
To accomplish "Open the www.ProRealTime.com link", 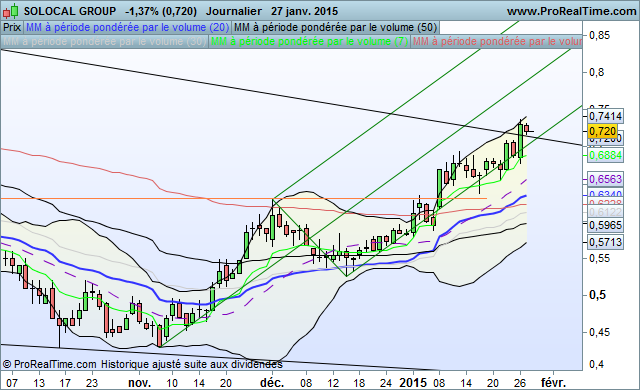I will (x=571, y=11).
